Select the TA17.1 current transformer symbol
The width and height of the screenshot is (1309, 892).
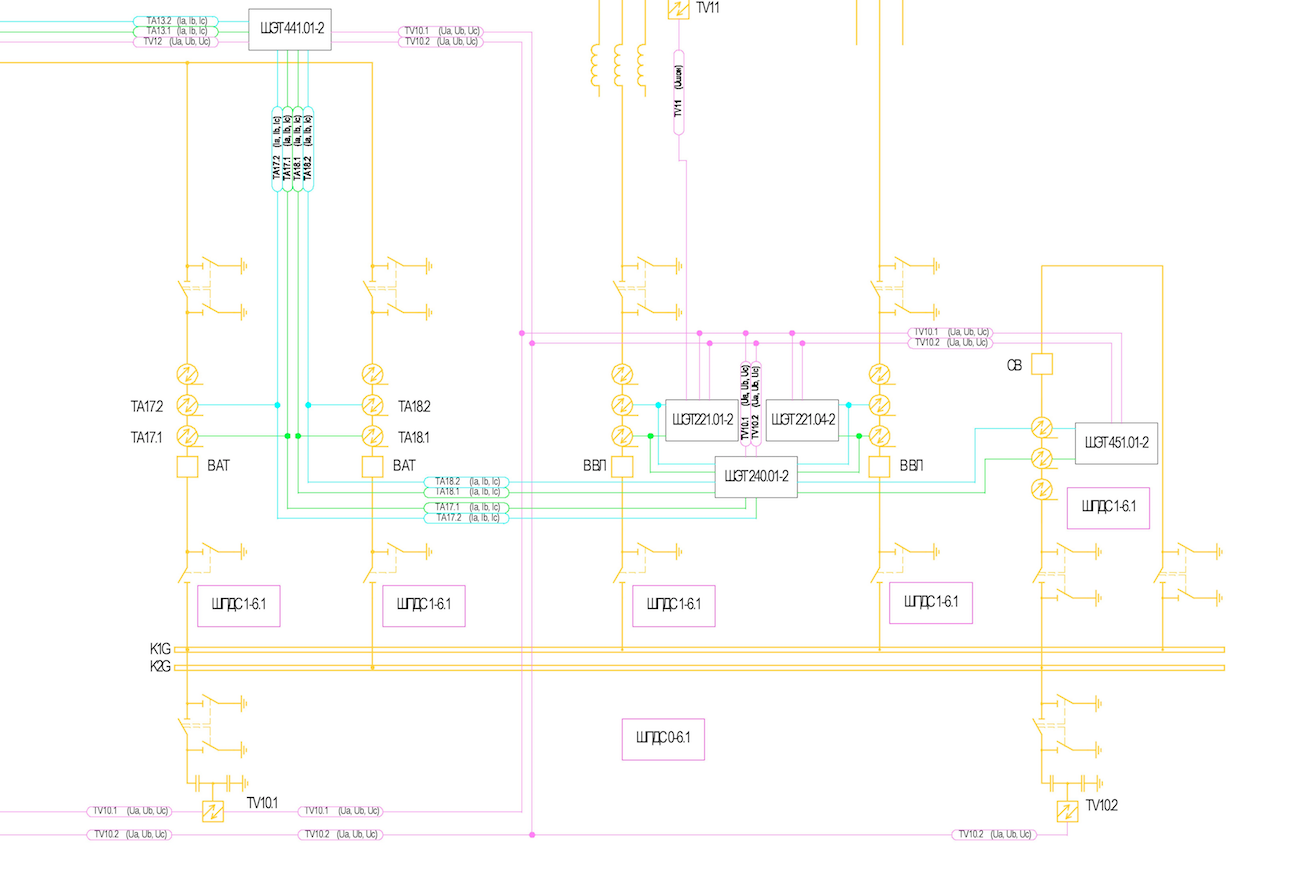pyautogui.click(x=187, y=436)
